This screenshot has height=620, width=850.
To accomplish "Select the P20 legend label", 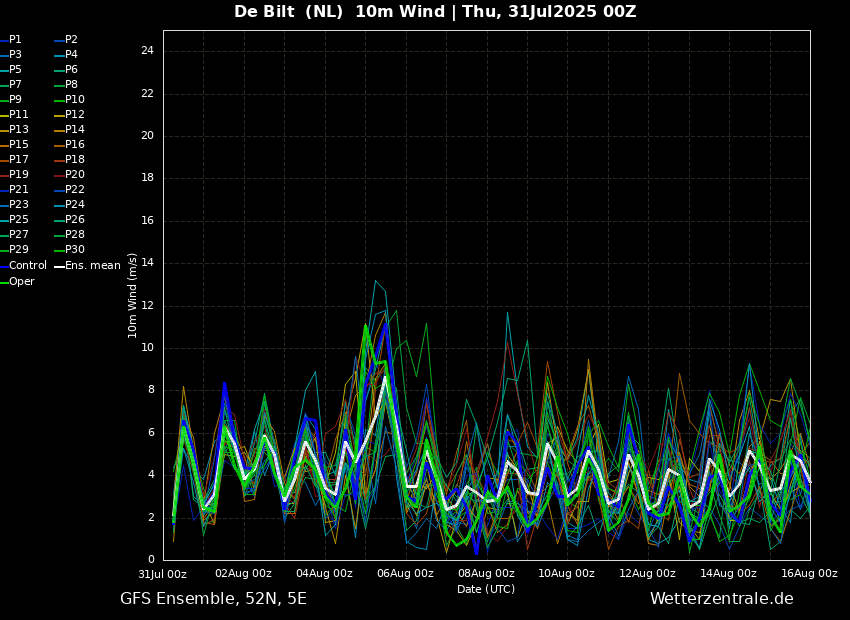I will 75,175.
